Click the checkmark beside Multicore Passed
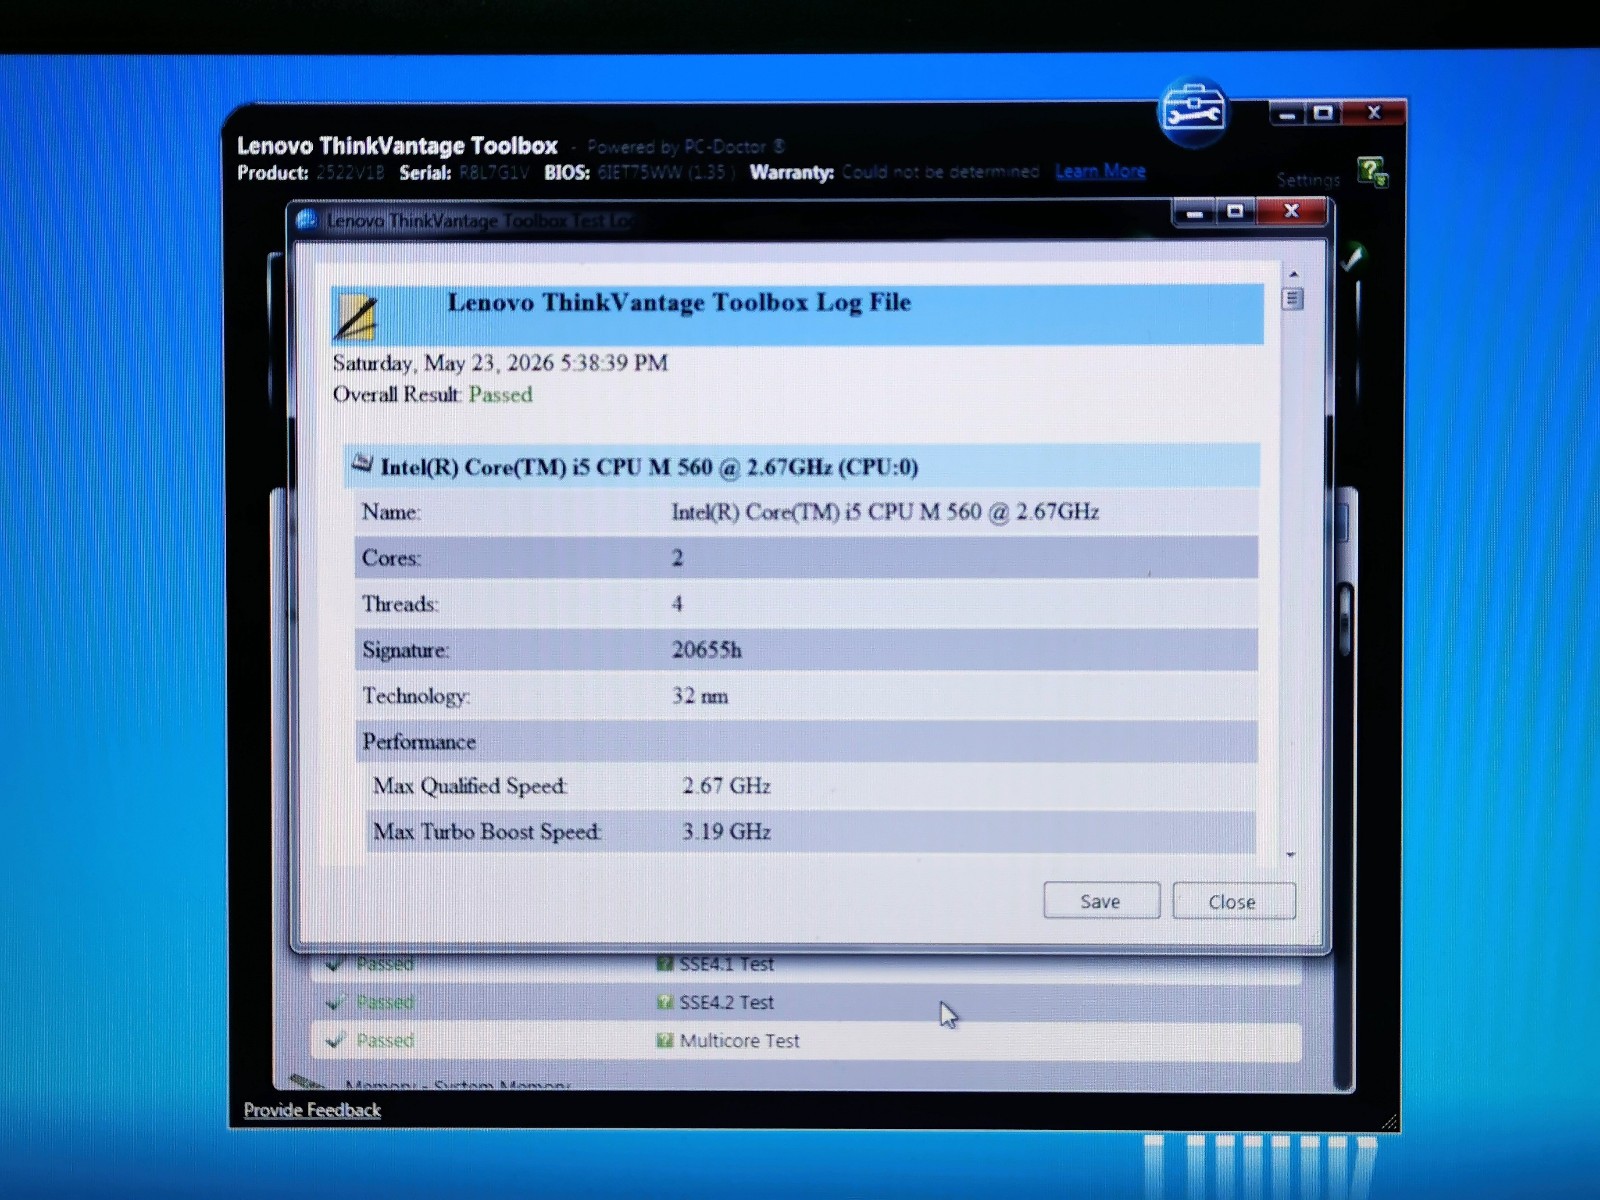 tap(335, 1040)
